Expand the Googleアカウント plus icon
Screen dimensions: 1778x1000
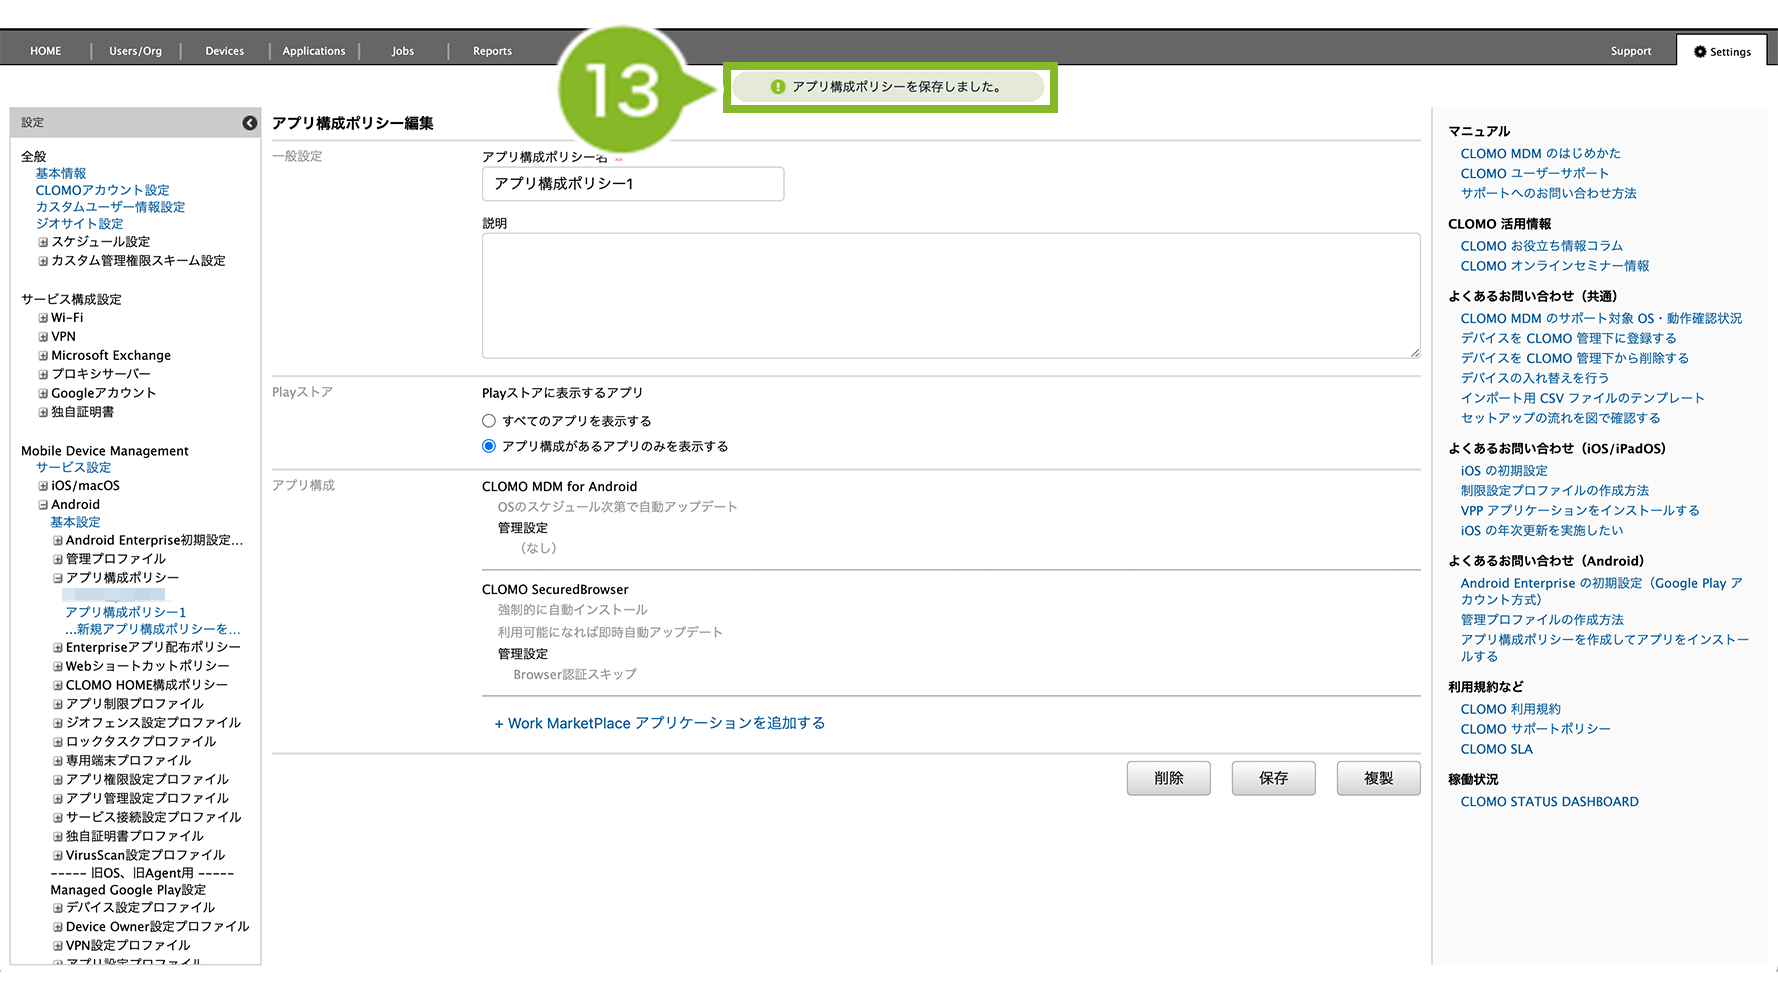[43, 393]
